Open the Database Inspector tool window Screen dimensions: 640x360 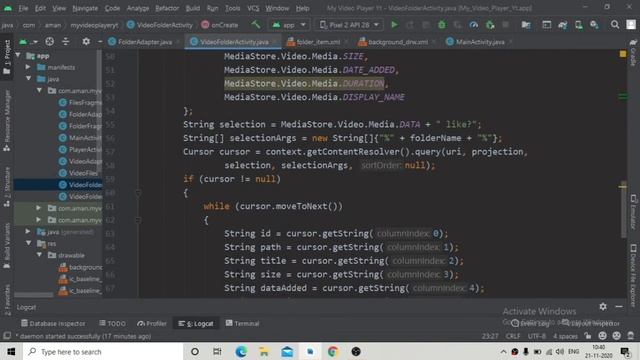53,323
